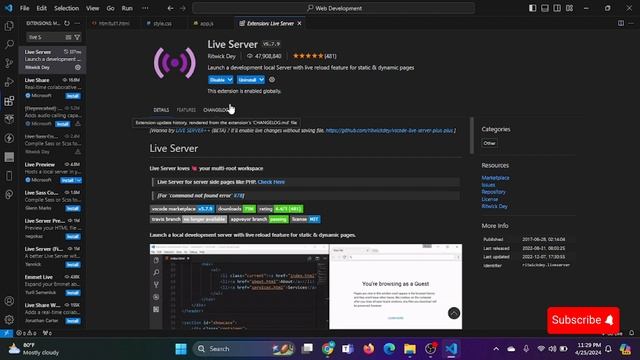Switch to the CHANGELOG tab
The image size is (640, 360).
click(216, 110)
